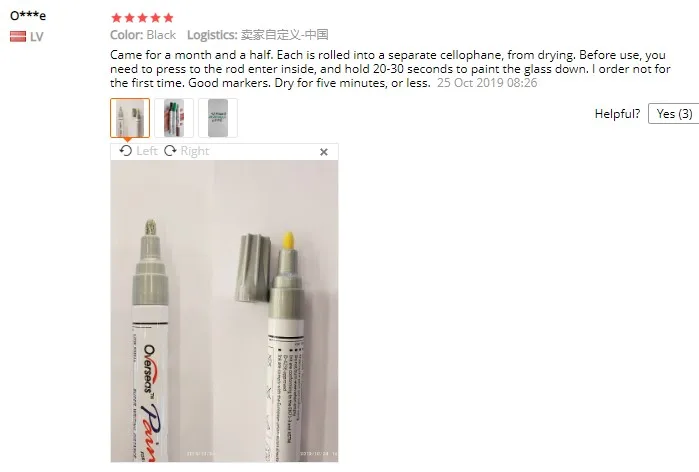Click the Latvia flag icon
Screen dimensions: 699x472
click(18, 37)
